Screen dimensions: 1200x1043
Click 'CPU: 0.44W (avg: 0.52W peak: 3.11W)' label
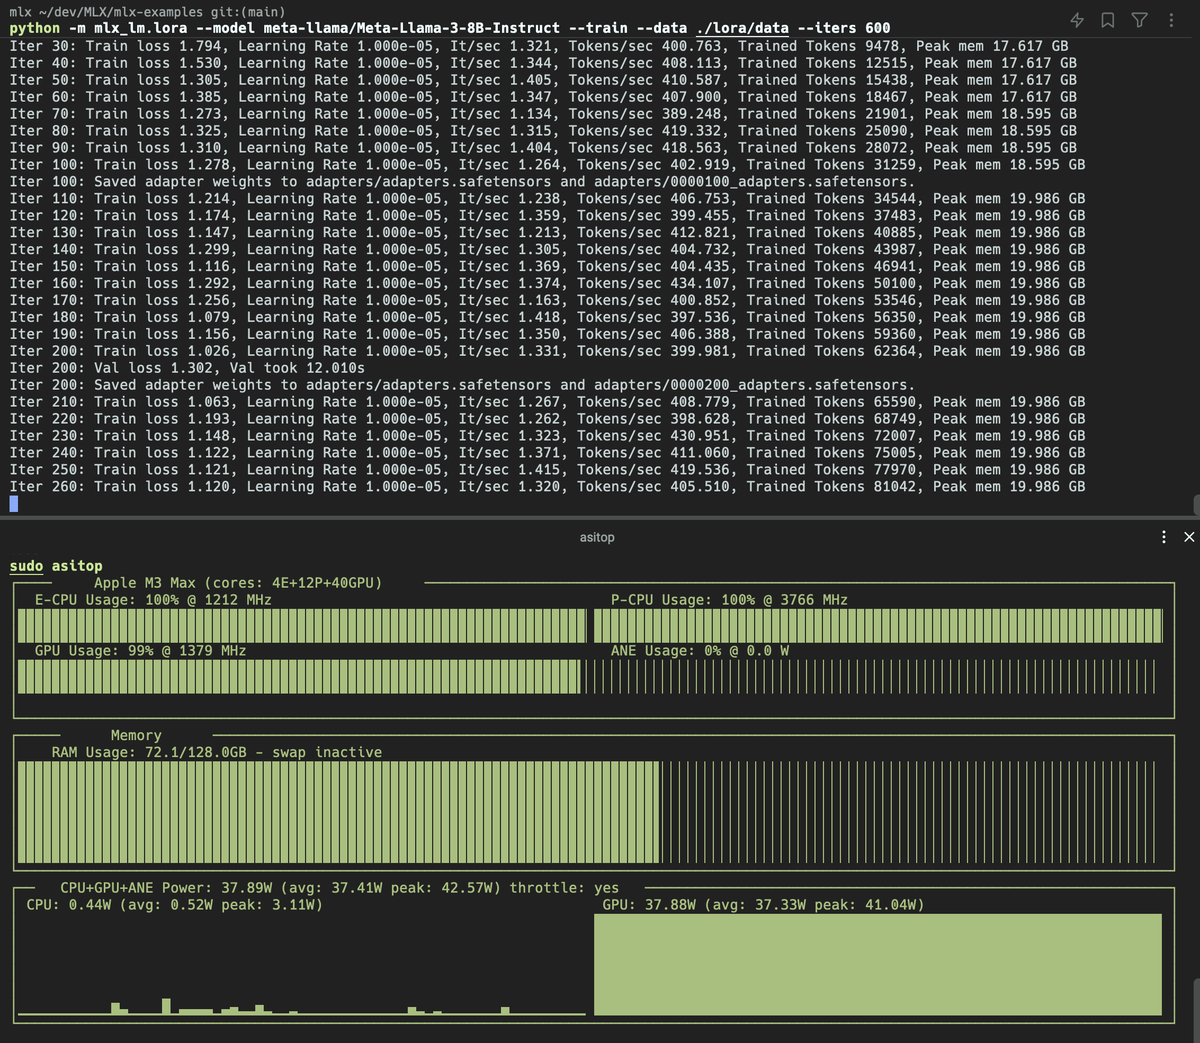coord(174,905)
